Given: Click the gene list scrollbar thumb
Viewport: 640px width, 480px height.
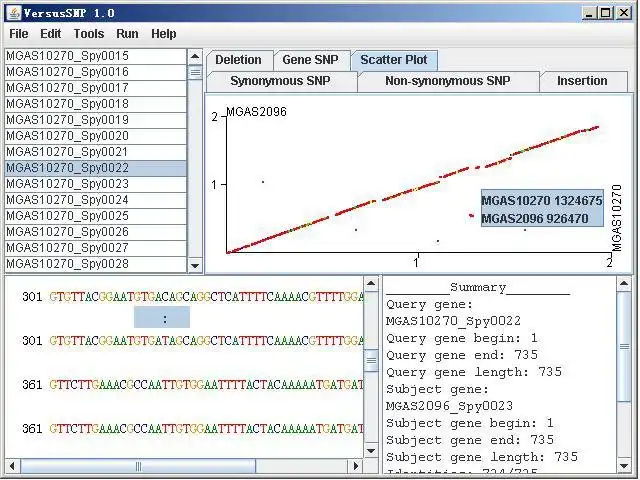Looking at the screenshot, I should coord(195,73).
